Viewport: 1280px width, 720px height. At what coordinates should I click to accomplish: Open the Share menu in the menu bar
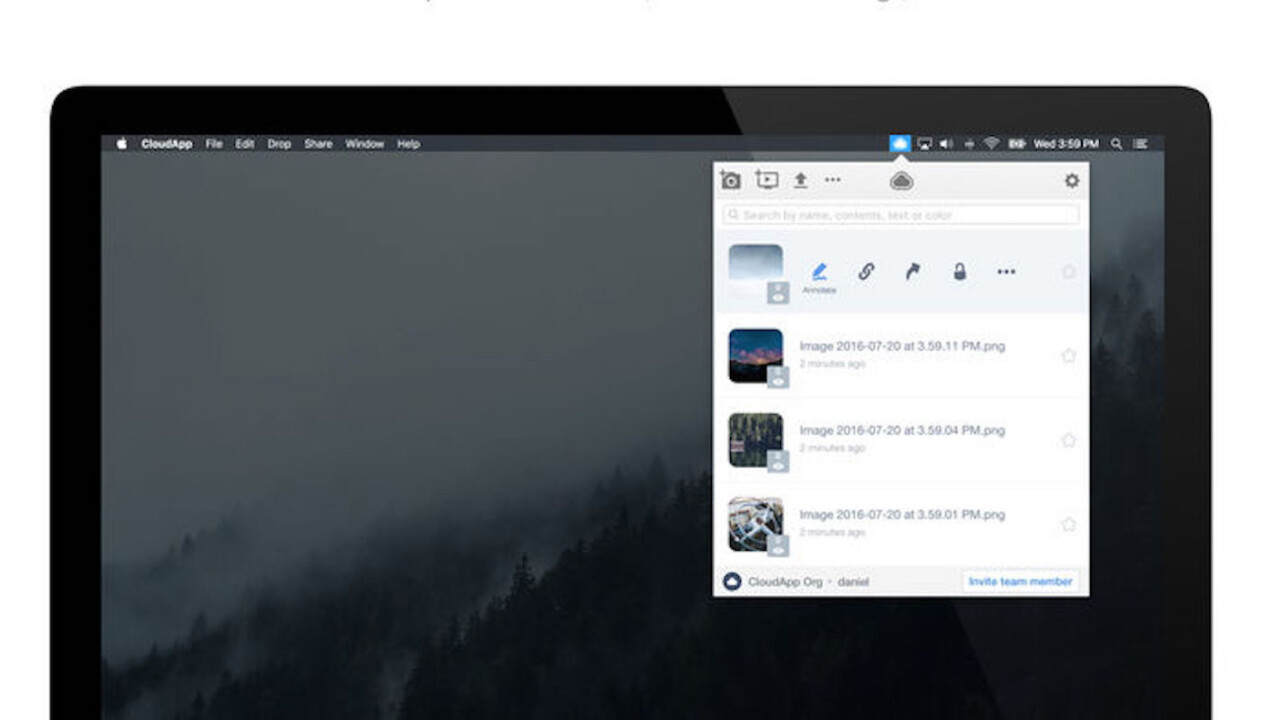(318, 144)
